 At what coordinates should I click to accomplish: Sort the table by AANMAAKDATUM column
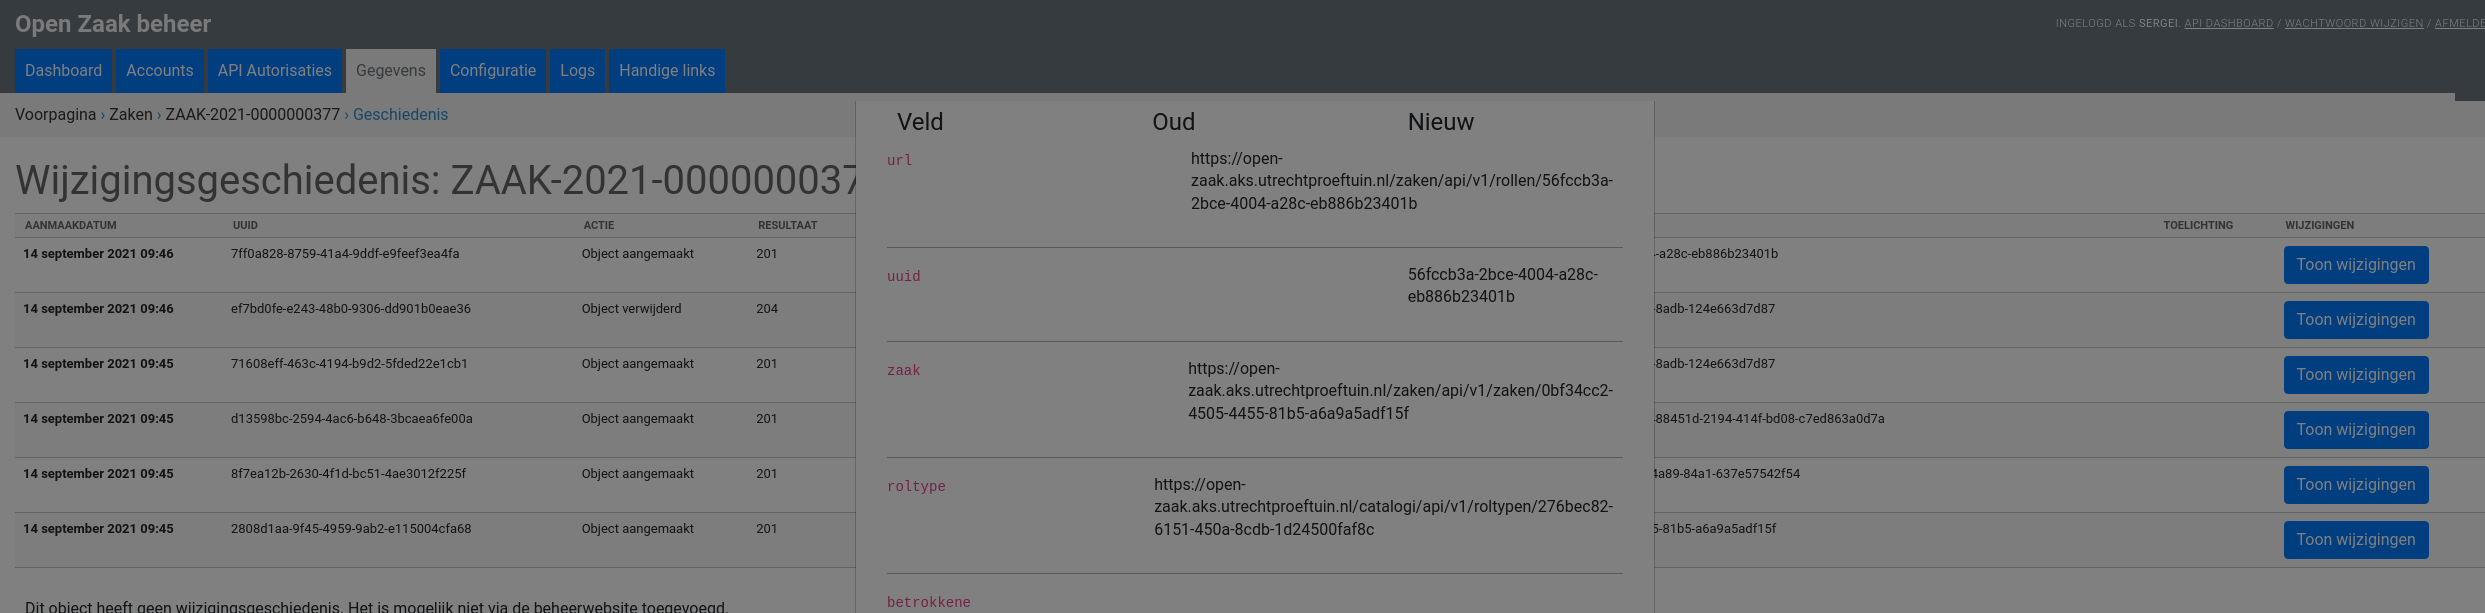(69, 225)
